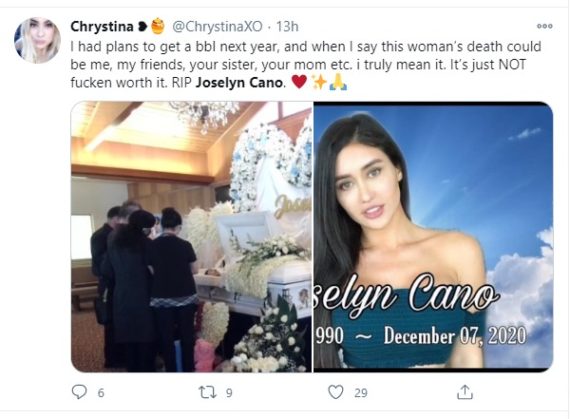Viewport: 570px width, 419px height.
Task: Open the 13h timestamp permalink
Action: click(287, 27)
